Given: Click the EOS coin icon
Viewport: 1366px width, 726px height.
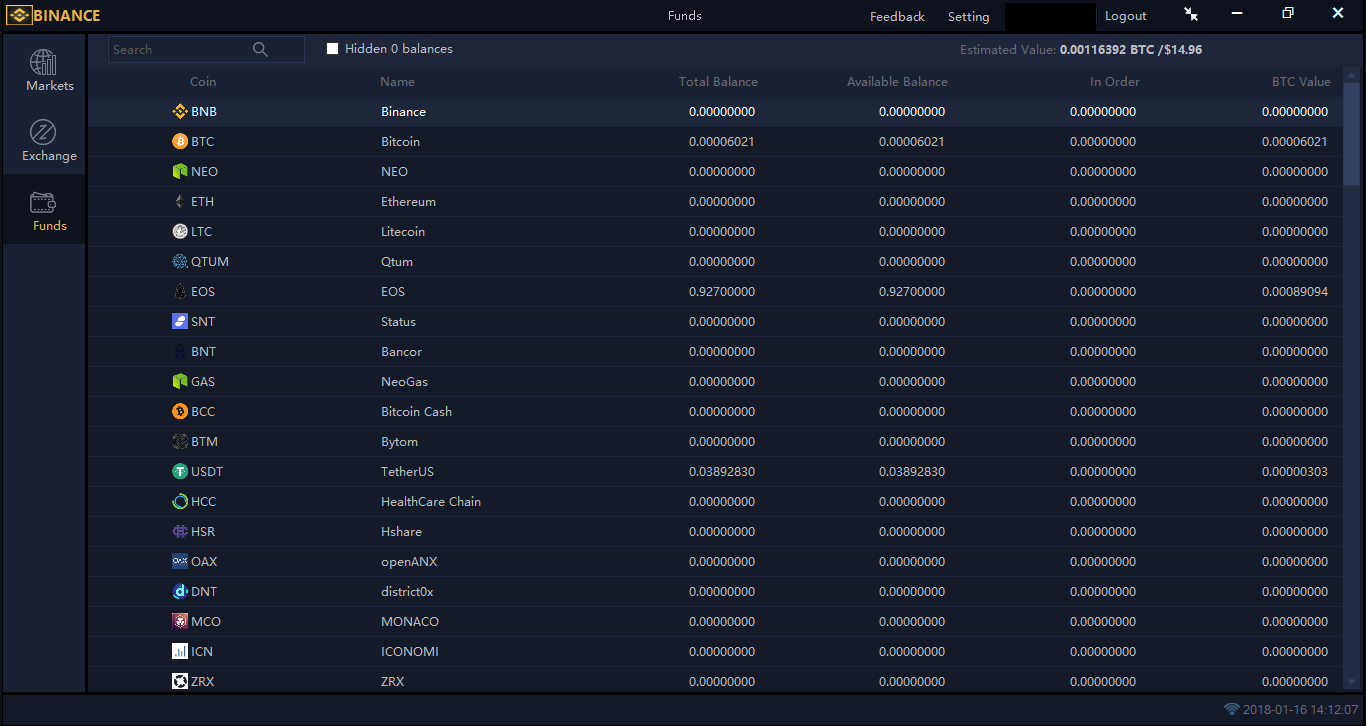Looking at the screenshot, I should (x=180, y=292).
